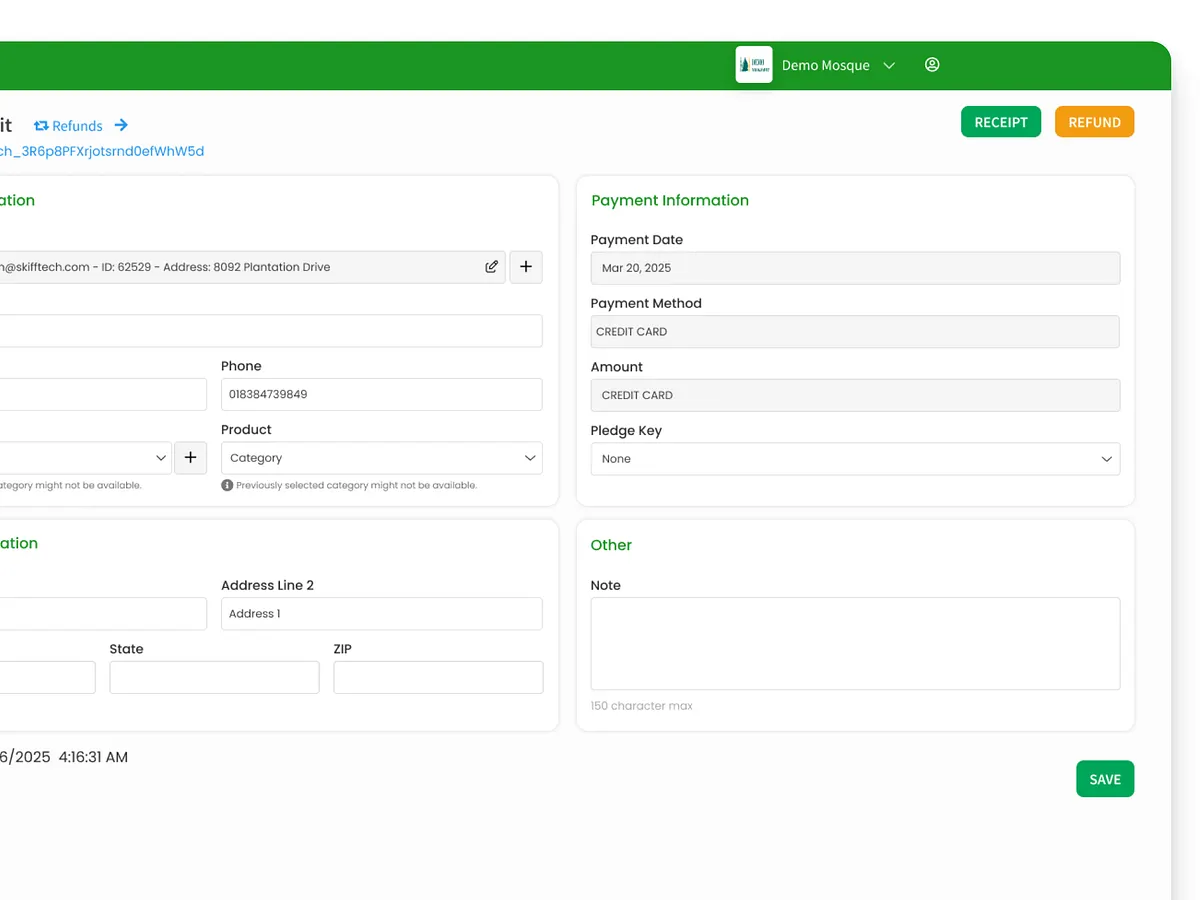The image size is (1200, 900).
Task: Expand the Demo Mosque organization dropdown
Action: pos(889,66)
